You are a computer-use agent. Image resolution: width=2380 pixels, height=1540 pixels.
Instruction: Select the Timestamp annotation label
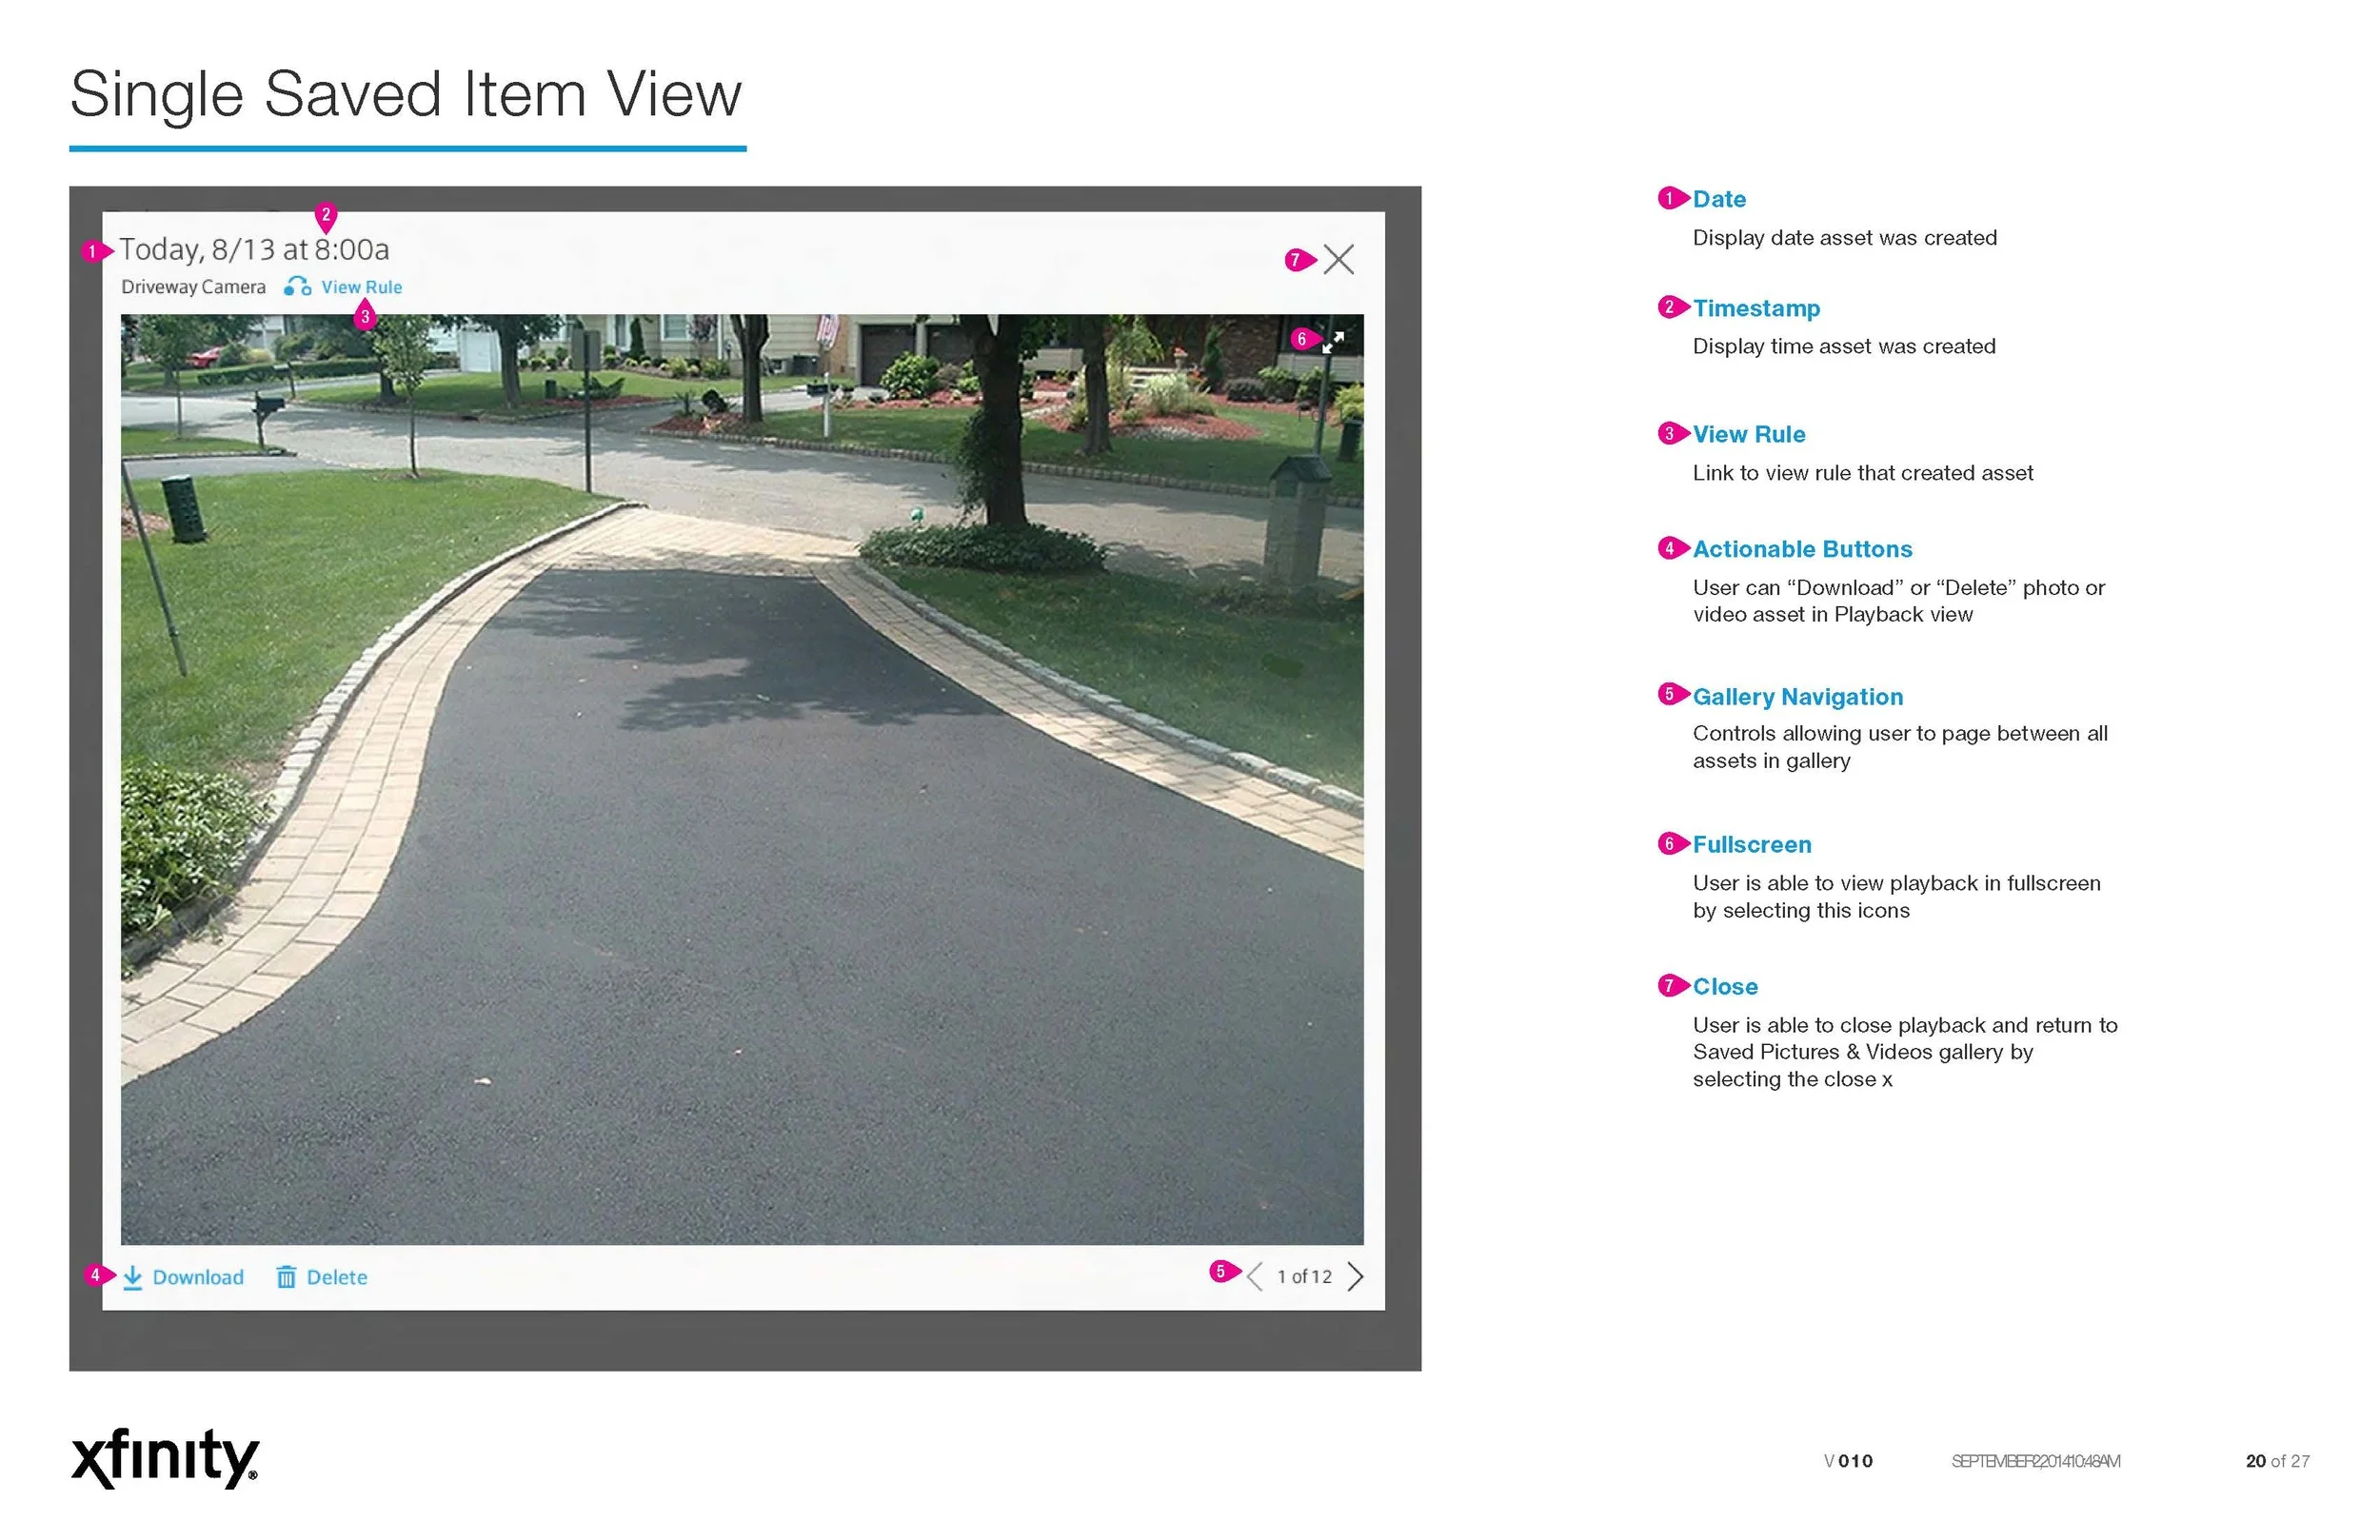[1757, 308]
